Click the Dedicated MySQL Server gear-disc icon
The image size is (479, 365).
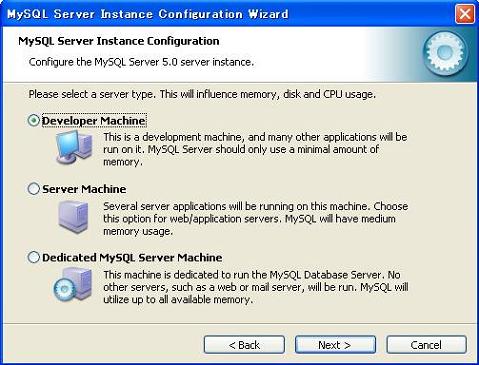point(73,284)
